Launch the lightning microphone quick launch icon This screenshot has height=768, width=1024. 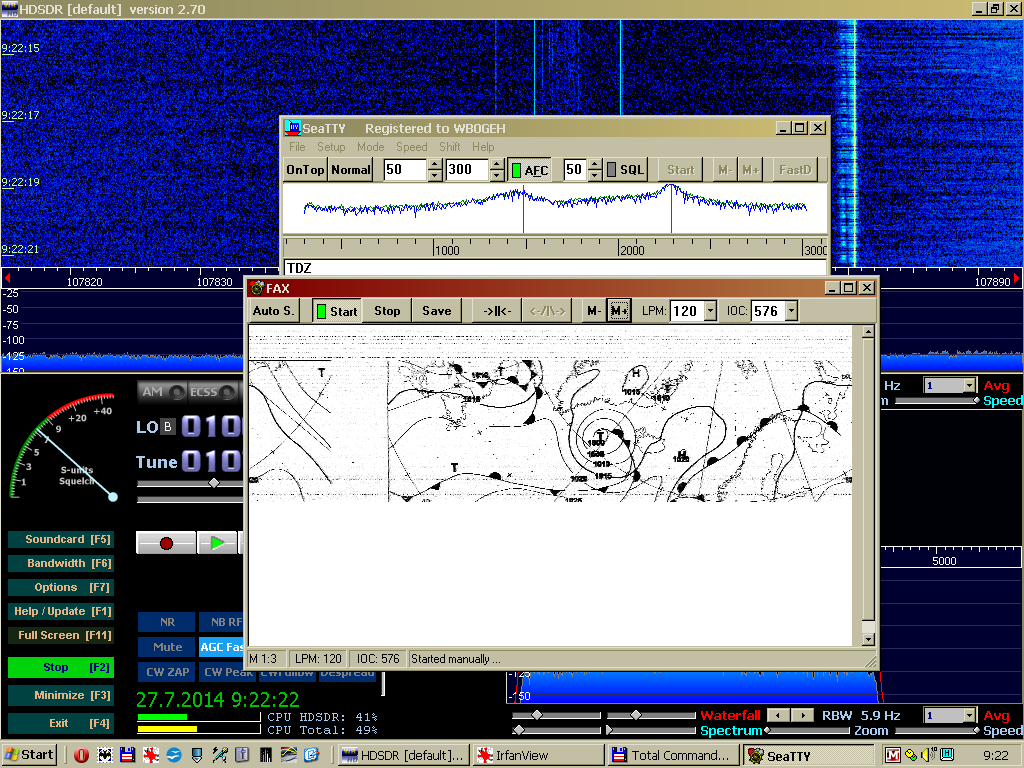click(220, 755)
